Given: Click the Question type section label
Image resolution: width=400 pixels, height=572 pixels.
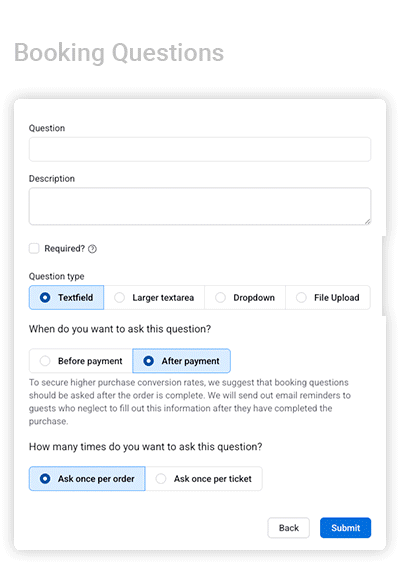Looking at the screenshot, I should coord(57,276).
